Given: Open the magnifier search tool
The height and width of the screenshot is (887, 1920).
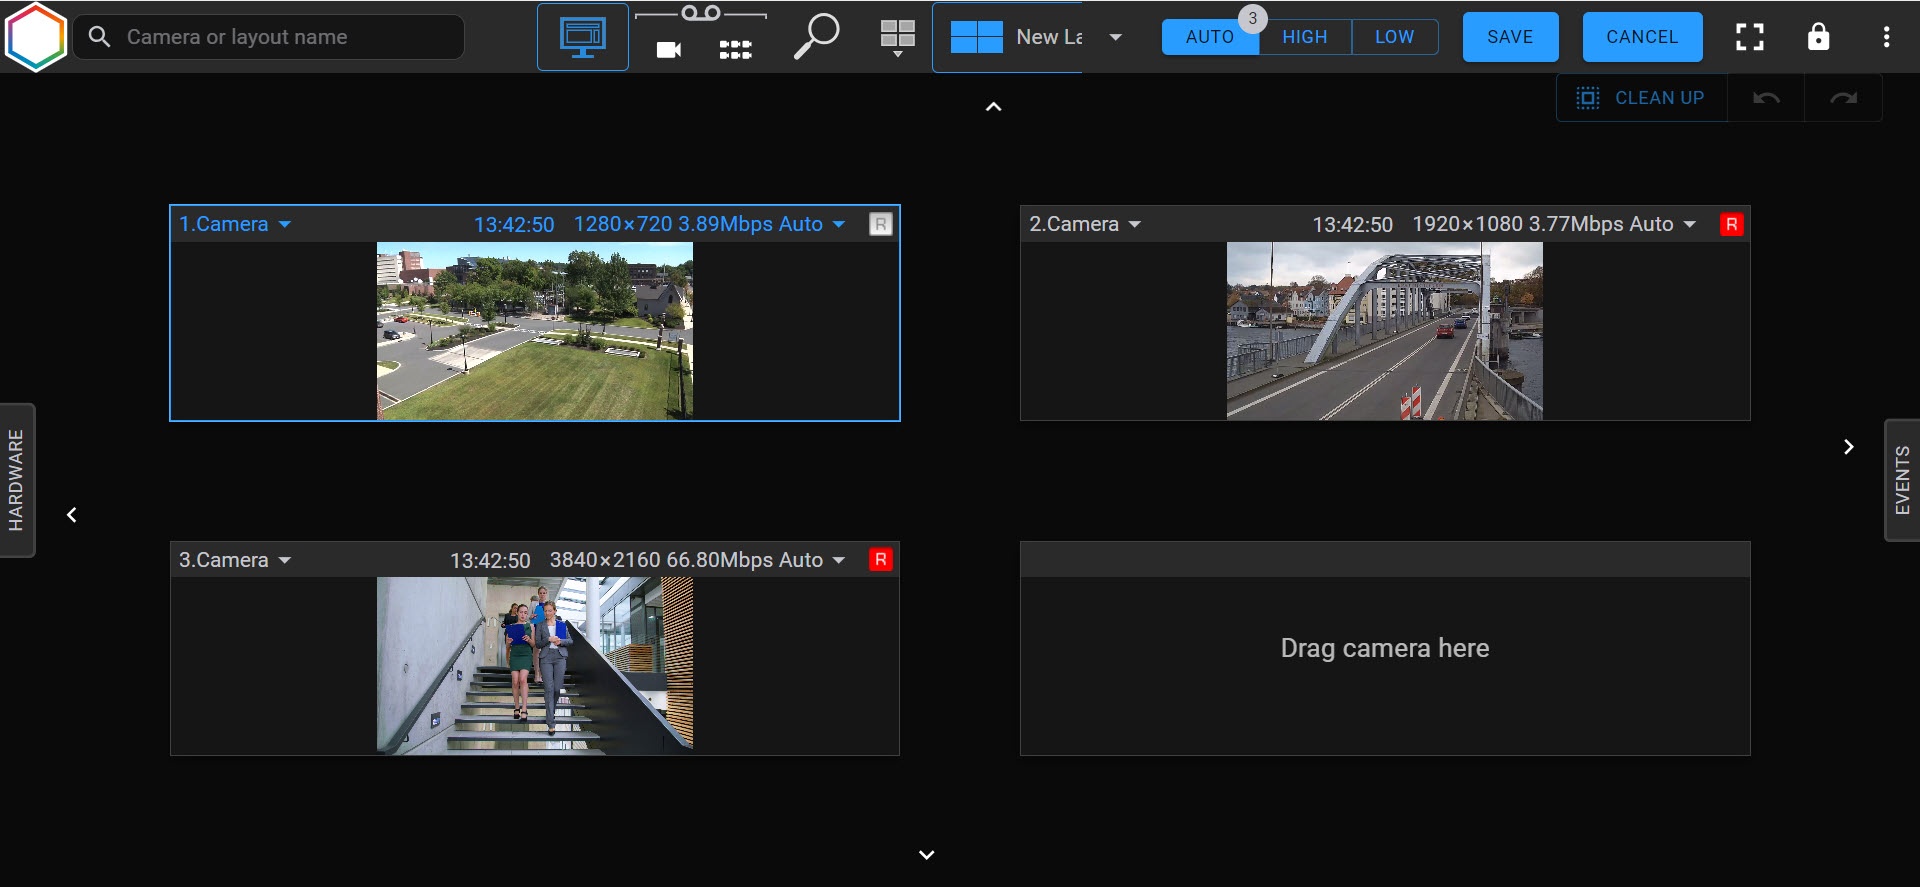Looking at the screenshot, I should [816, 37].
